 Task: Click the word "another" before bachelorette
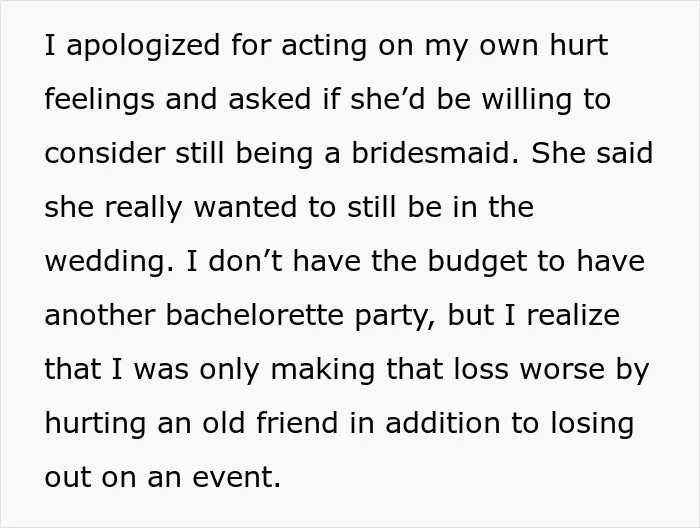tap(100, 315)
